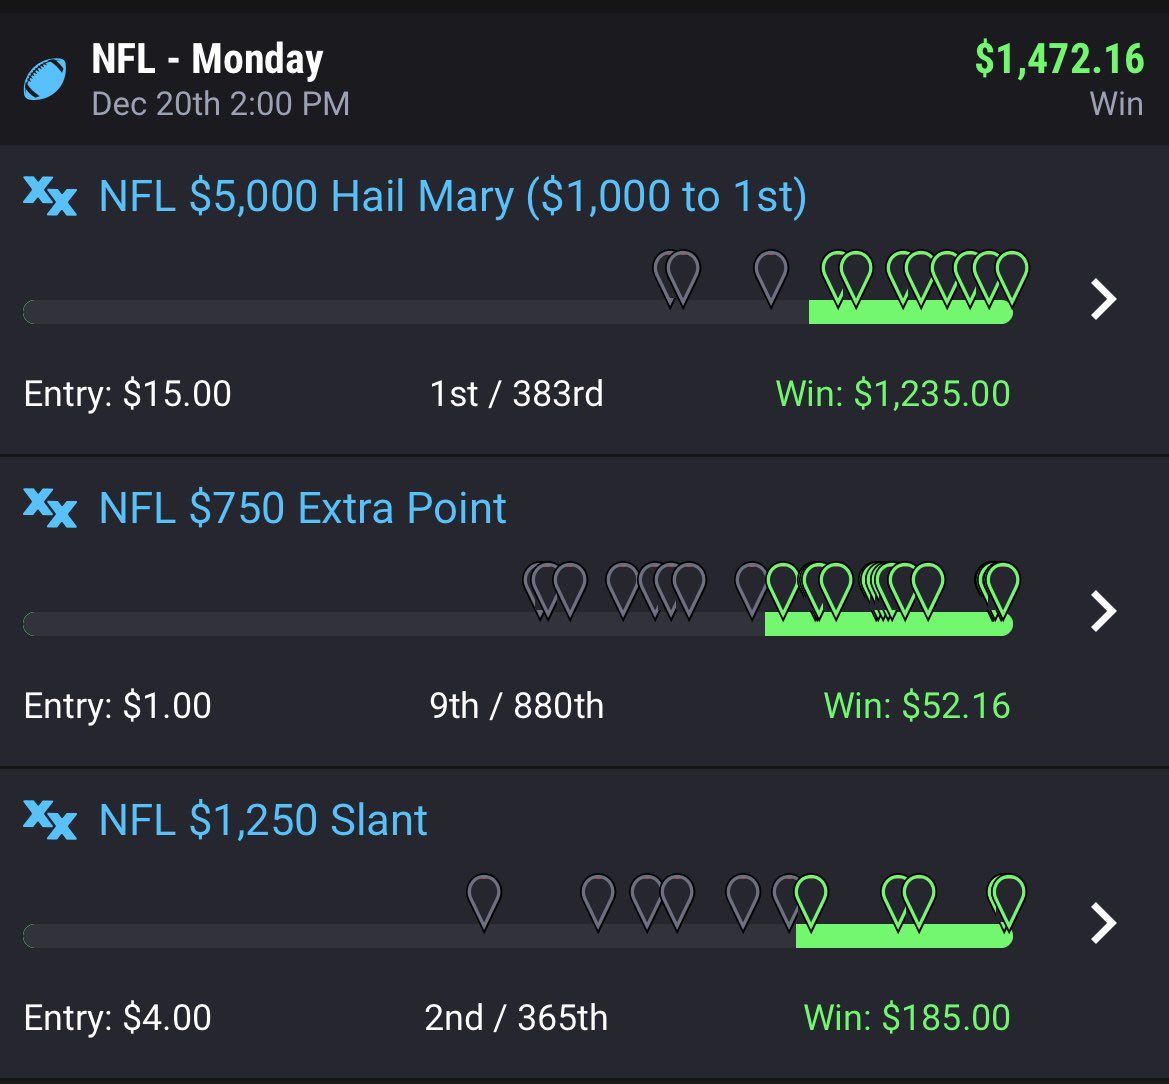
Task: Open NFL $1,250 Slant title
Action: pyautogui.click(x=263, y=819)
